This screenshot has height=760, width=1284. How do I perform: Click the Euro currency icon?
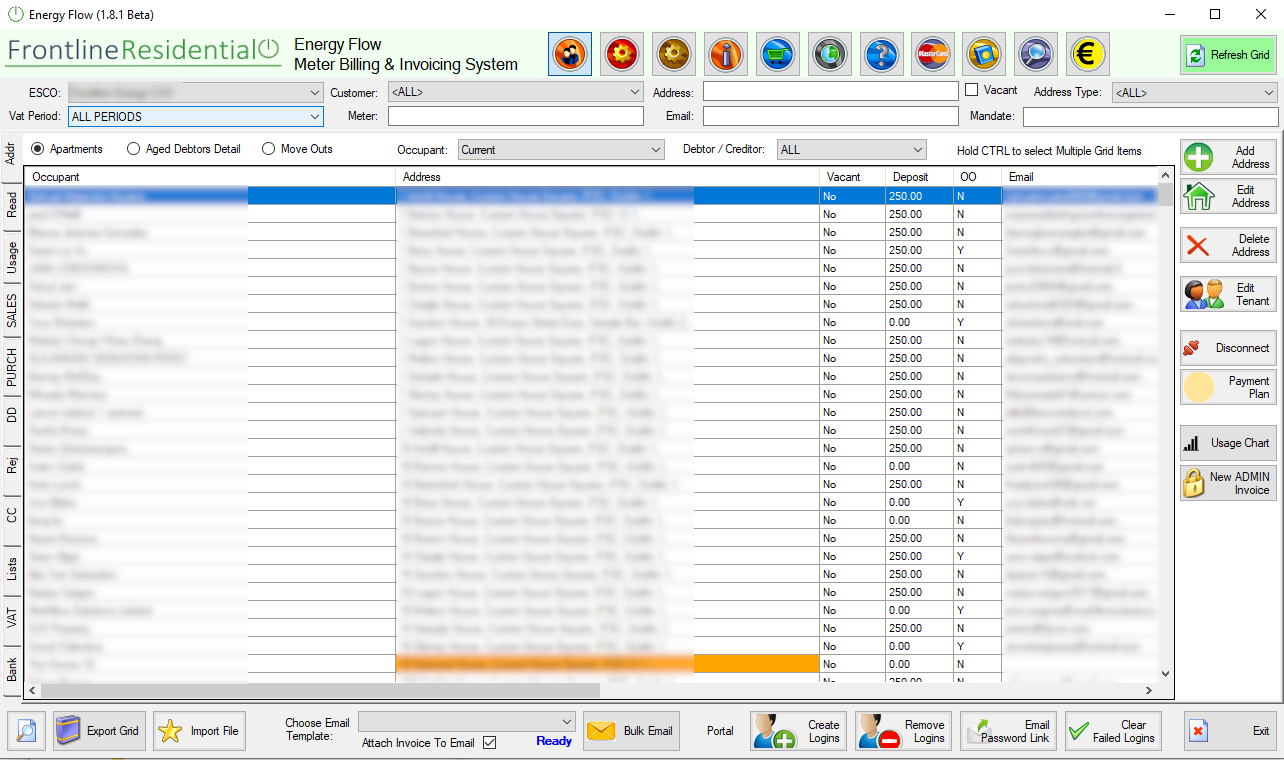pos(1088,54)
